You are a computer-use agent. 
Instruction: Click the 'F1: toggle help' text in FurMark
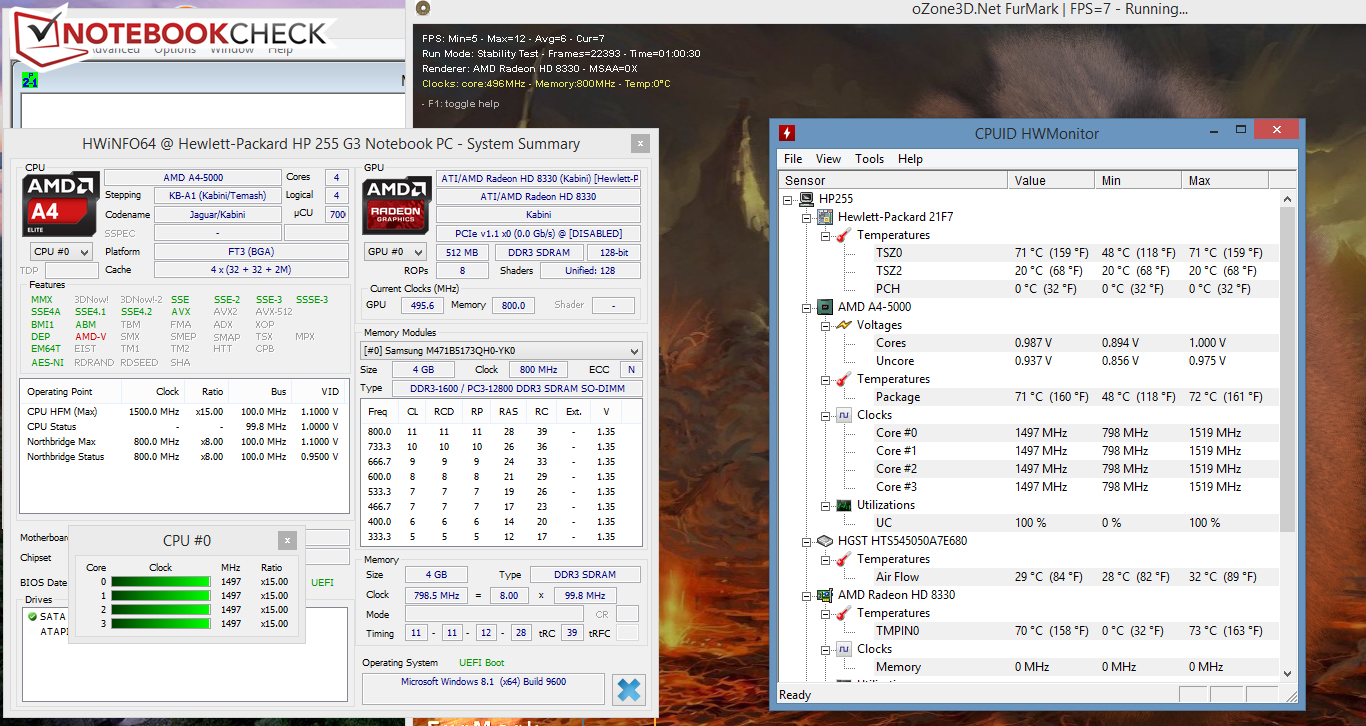pos(461,104)
